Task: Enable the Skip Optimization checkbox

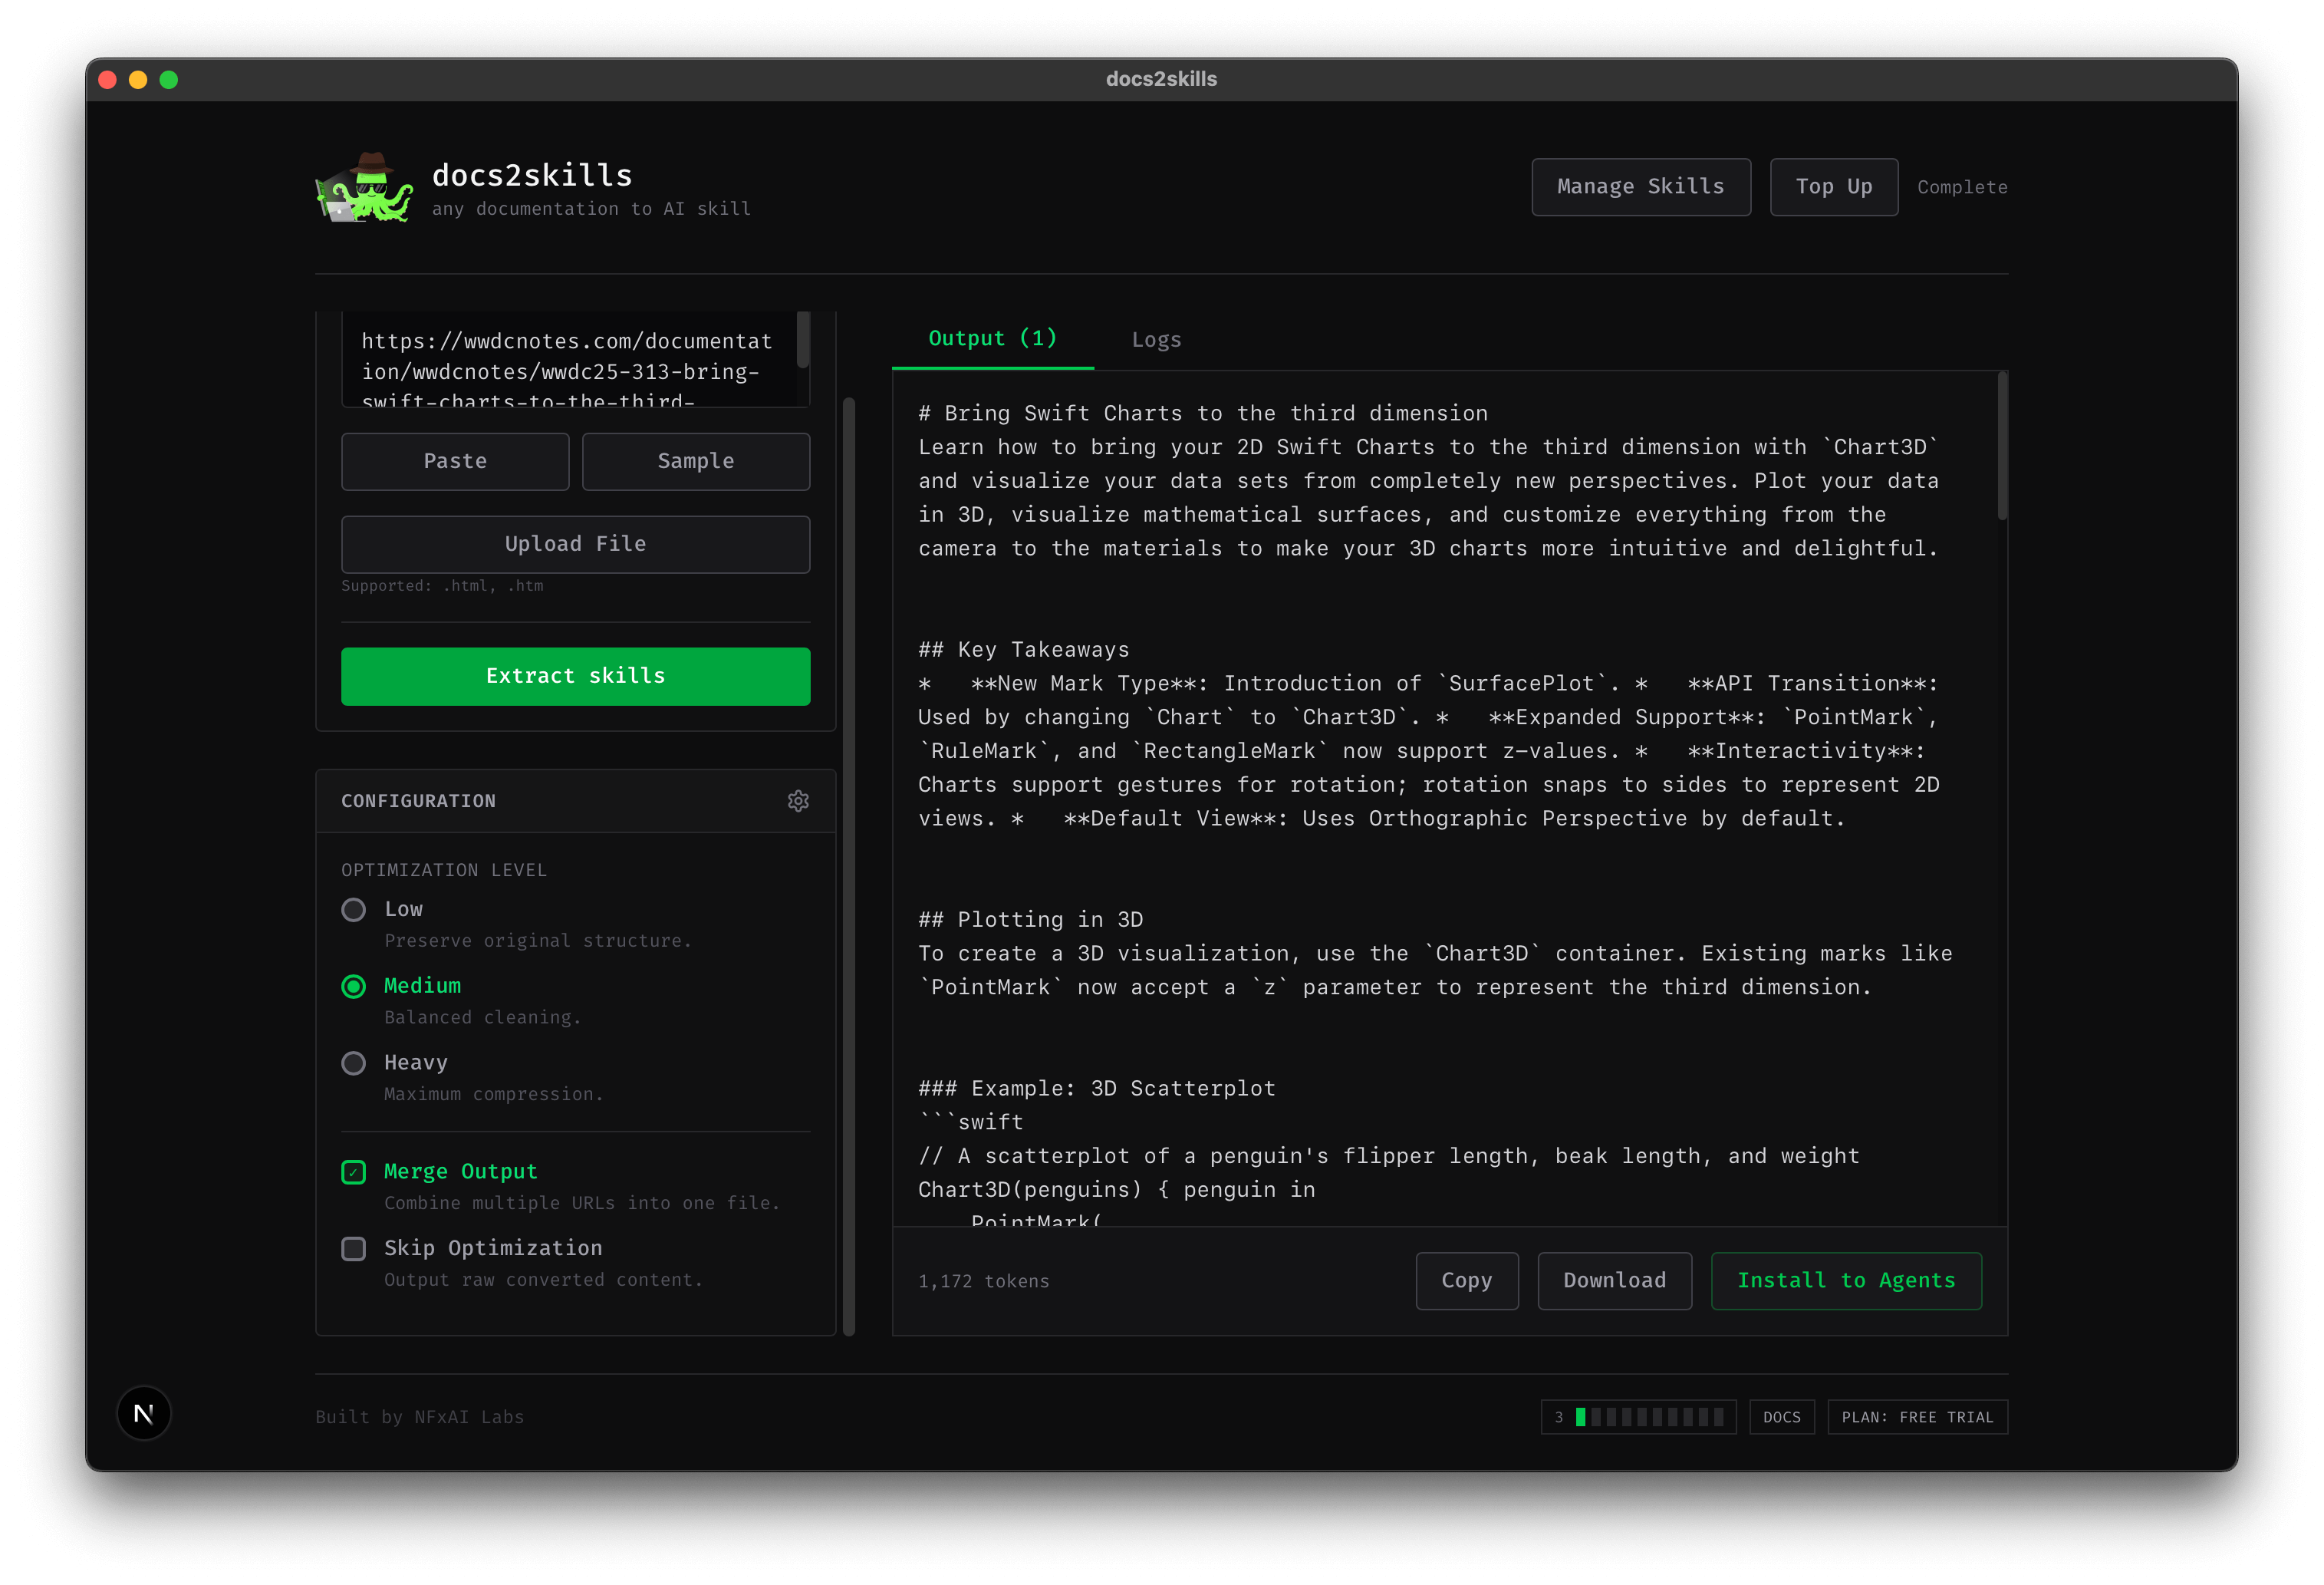Action: (x=353, y=1249)
